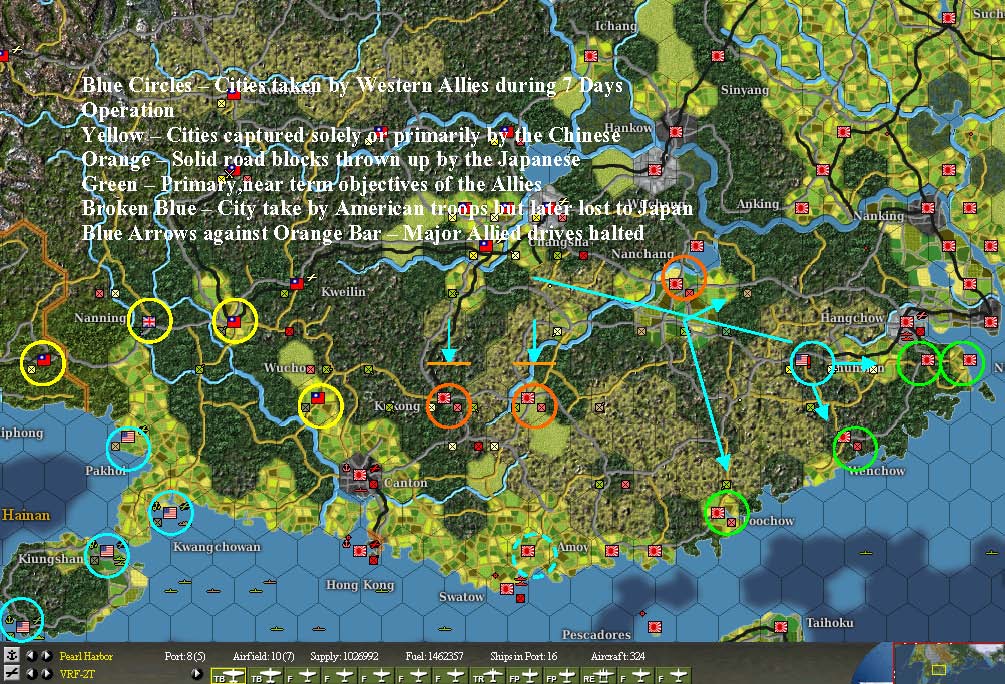Click the Japanese flag at Sinyang
The width and height of the screenshot is (1005, 684).
coord(718,56)
